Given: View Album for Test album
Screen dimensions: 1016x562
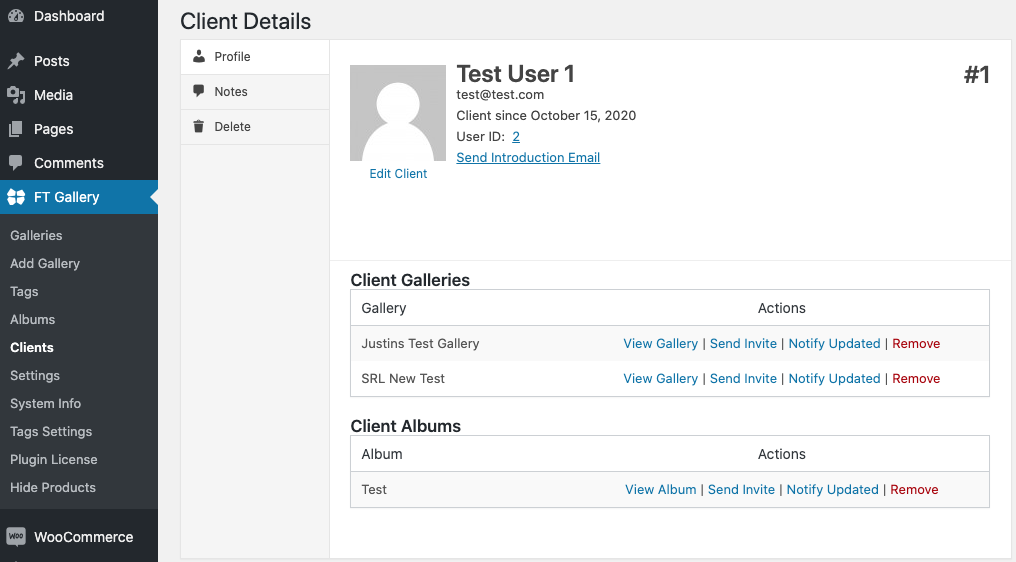Looking at the screenshot, I should point(660,489).
